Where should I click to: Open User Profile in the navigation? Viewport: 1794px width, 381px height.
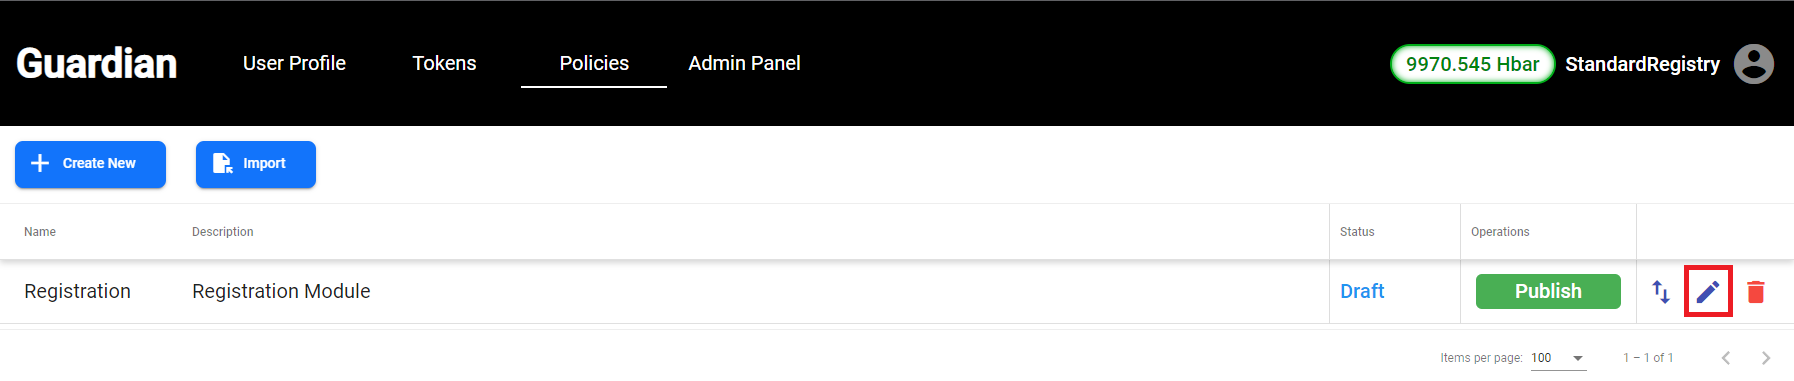point(294,63)
